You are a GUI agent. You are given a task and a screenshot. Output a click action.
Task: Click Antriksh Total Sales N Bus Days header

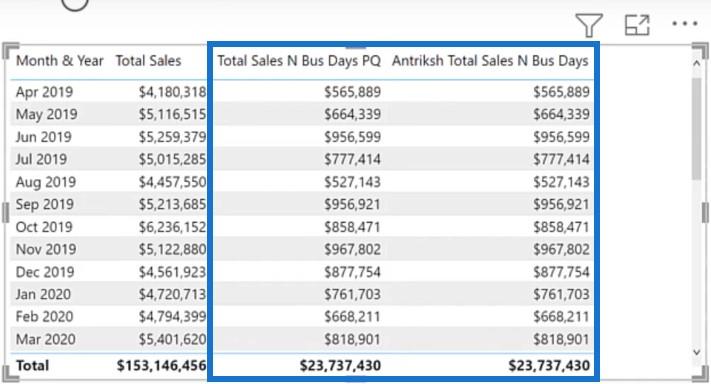tap(490, 61)
